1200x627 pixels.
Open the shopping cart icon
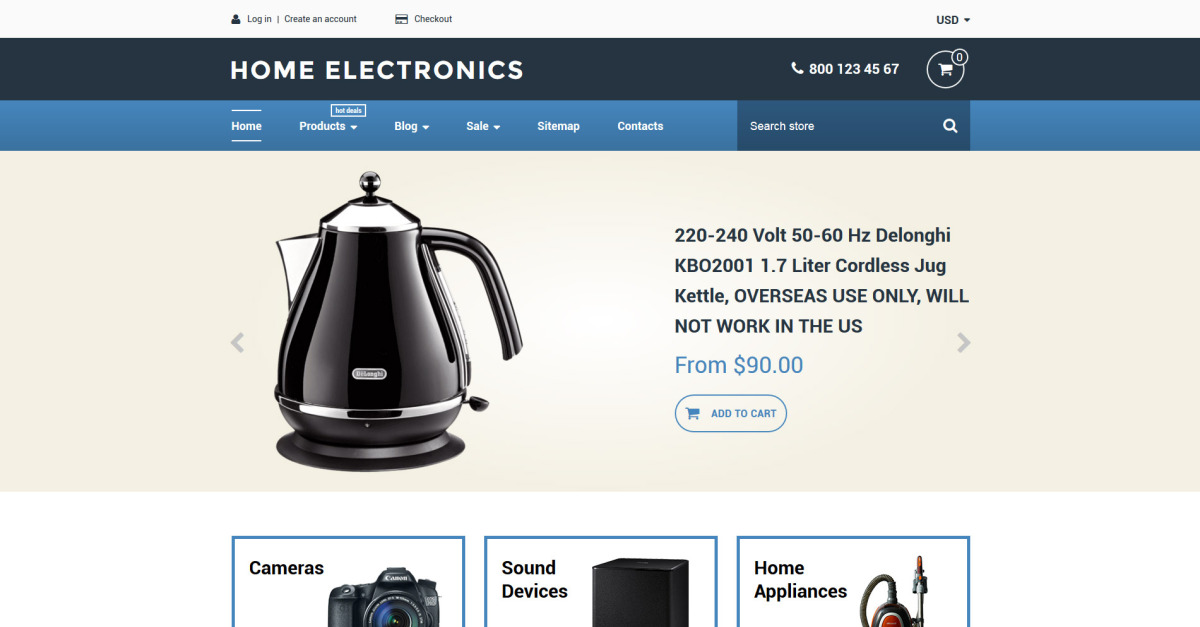click(945, 69)
